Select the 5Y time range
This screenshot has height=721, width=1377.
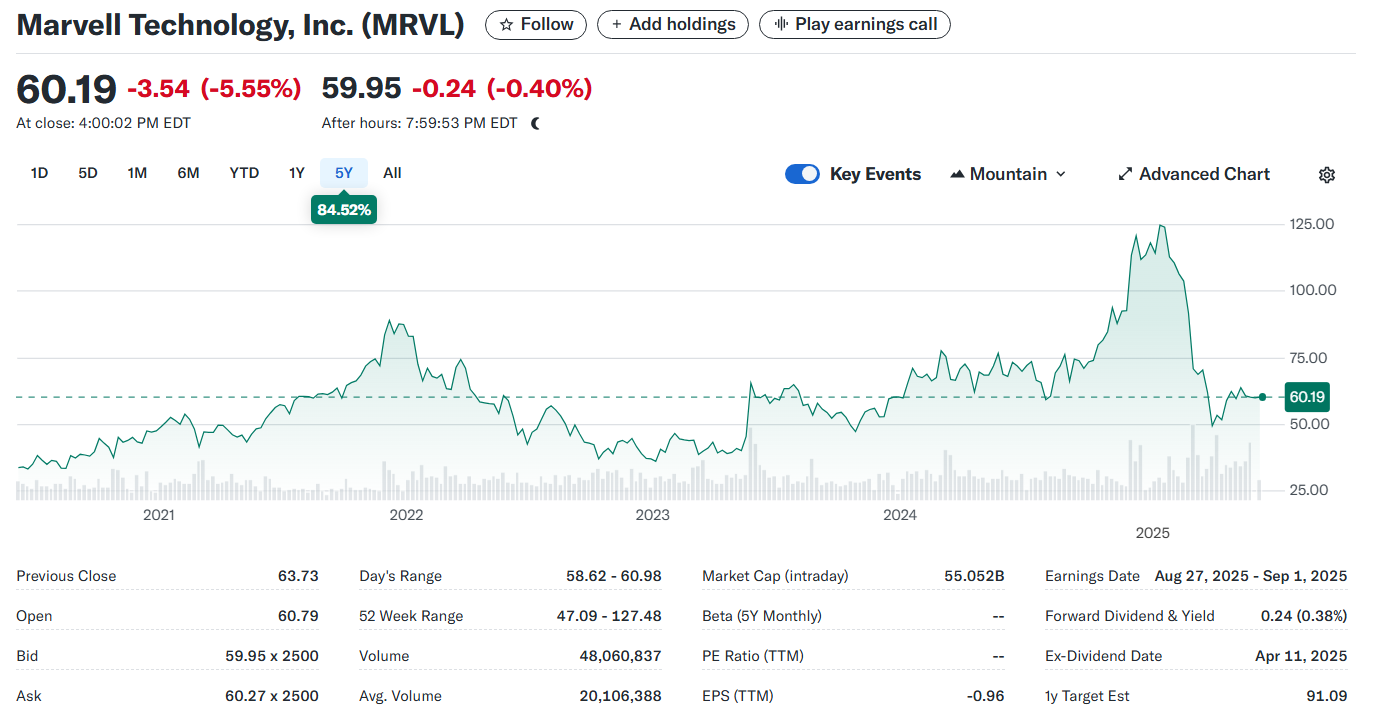[344, 173]
